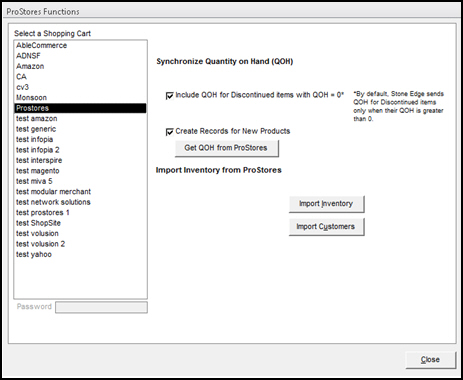Choose Amazon from shopping cart list

tap(80, 66)
